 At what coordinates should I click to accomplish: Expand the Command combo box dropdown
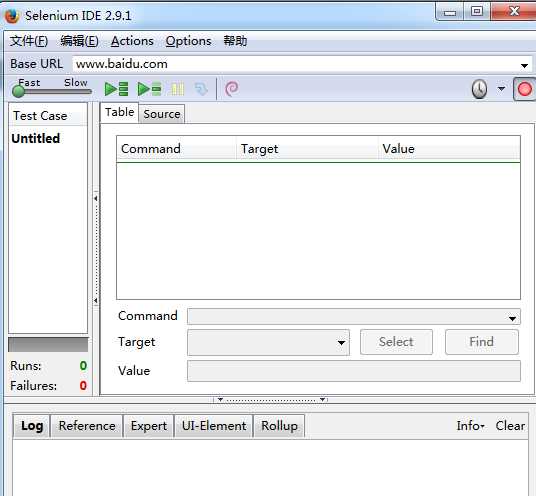click(x=512, y=318)
